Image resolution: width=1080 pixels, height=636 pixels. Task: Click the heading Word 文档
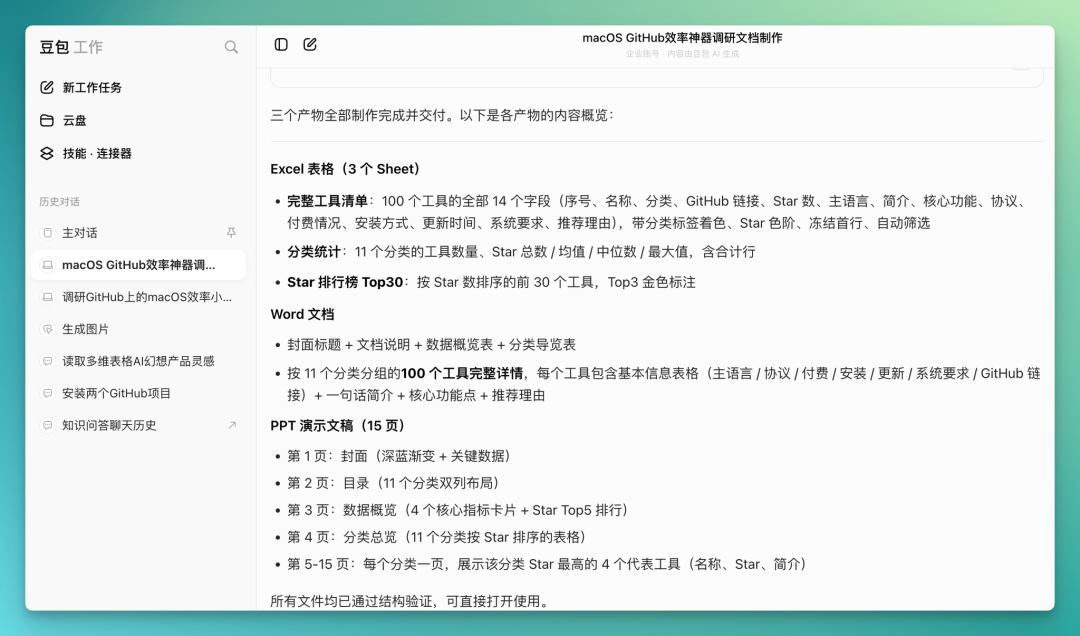pos(302,314)
